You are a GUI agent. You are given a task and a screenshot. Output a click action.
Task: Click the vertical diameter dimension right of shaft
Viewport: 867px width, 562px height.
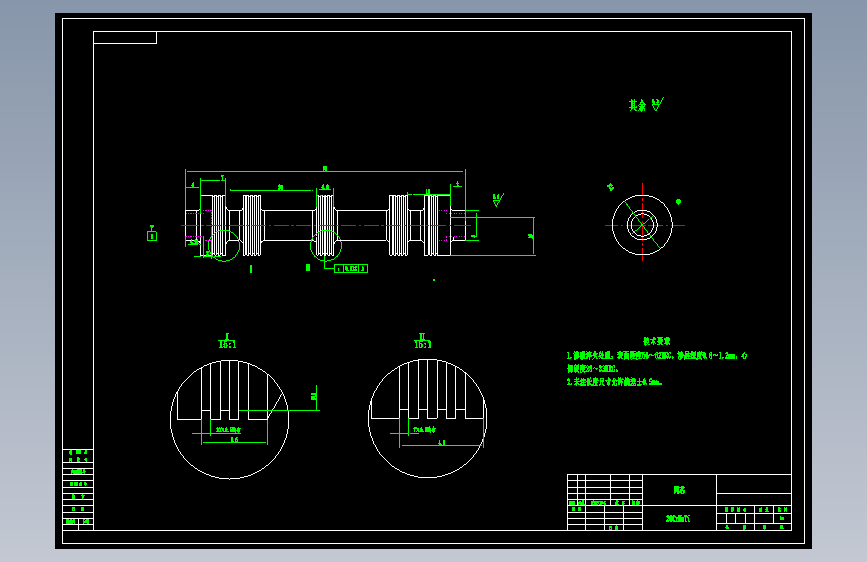click(x=533, y=236)
